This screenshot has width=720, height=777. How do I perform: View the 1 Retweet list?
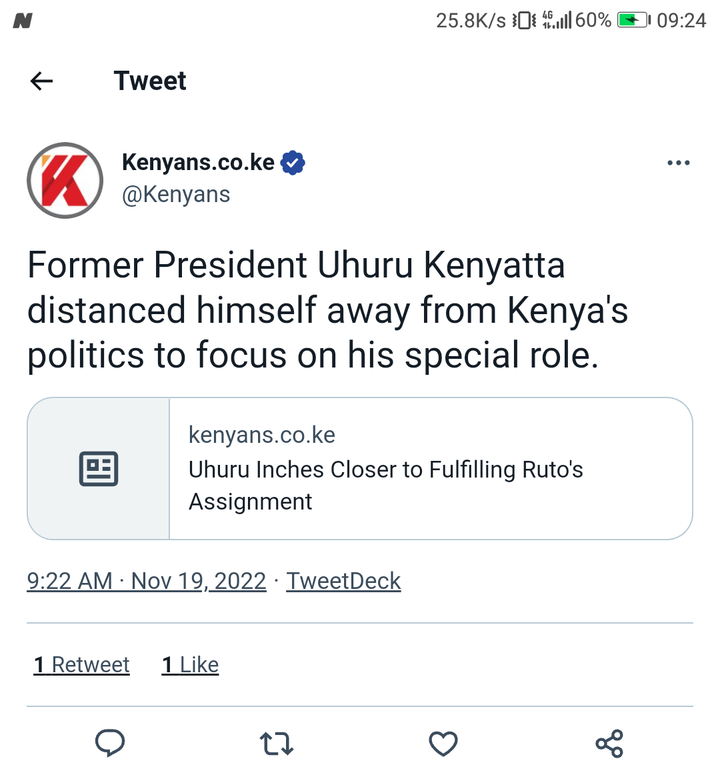(x=82, y=665)
